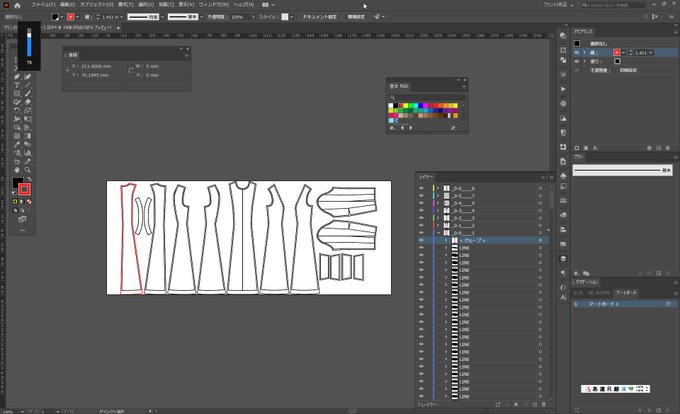The image size is (680, 414).
Task: Select the Pen tool
Action: click(17, 77)
